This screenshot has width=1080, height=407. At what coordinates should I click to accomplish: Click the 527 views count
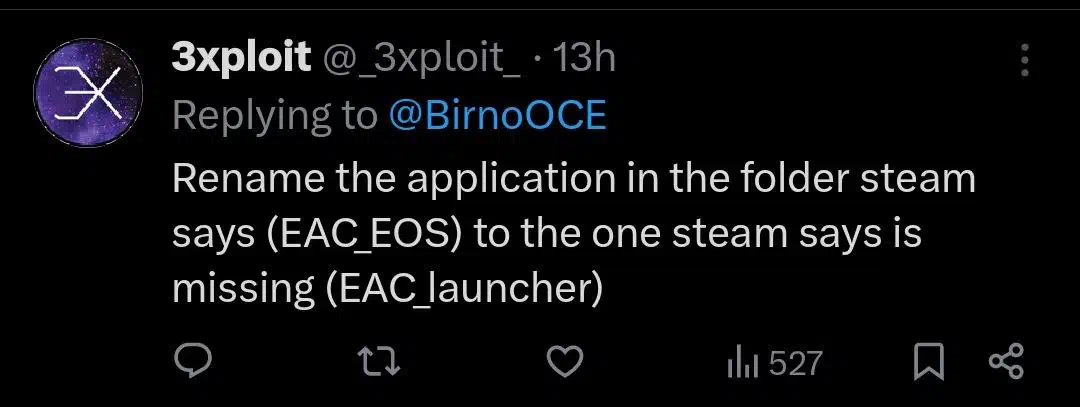[796, 364]
